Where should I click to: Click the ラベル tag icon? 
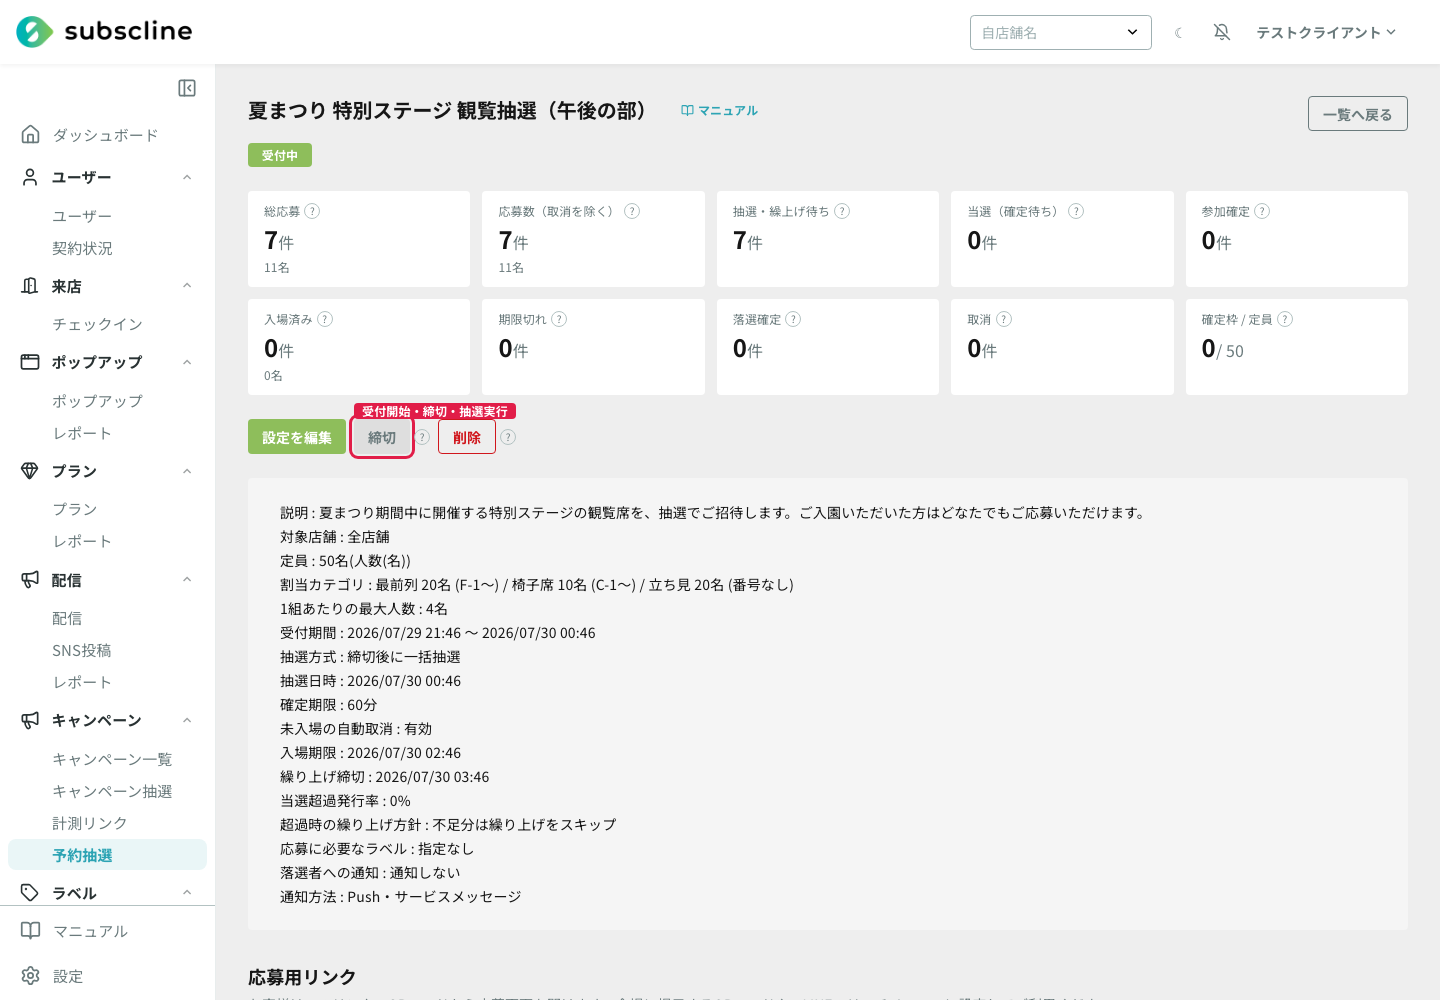point(31,893)
